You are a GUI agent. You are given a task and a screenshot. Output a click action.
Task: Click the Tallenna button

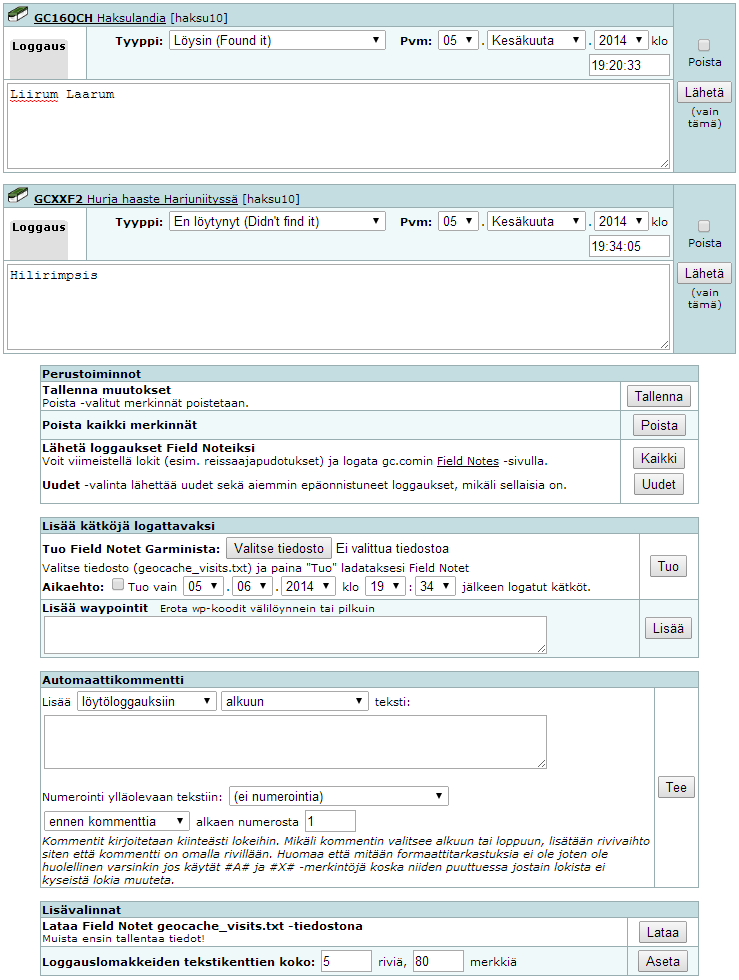pos(658,396)
